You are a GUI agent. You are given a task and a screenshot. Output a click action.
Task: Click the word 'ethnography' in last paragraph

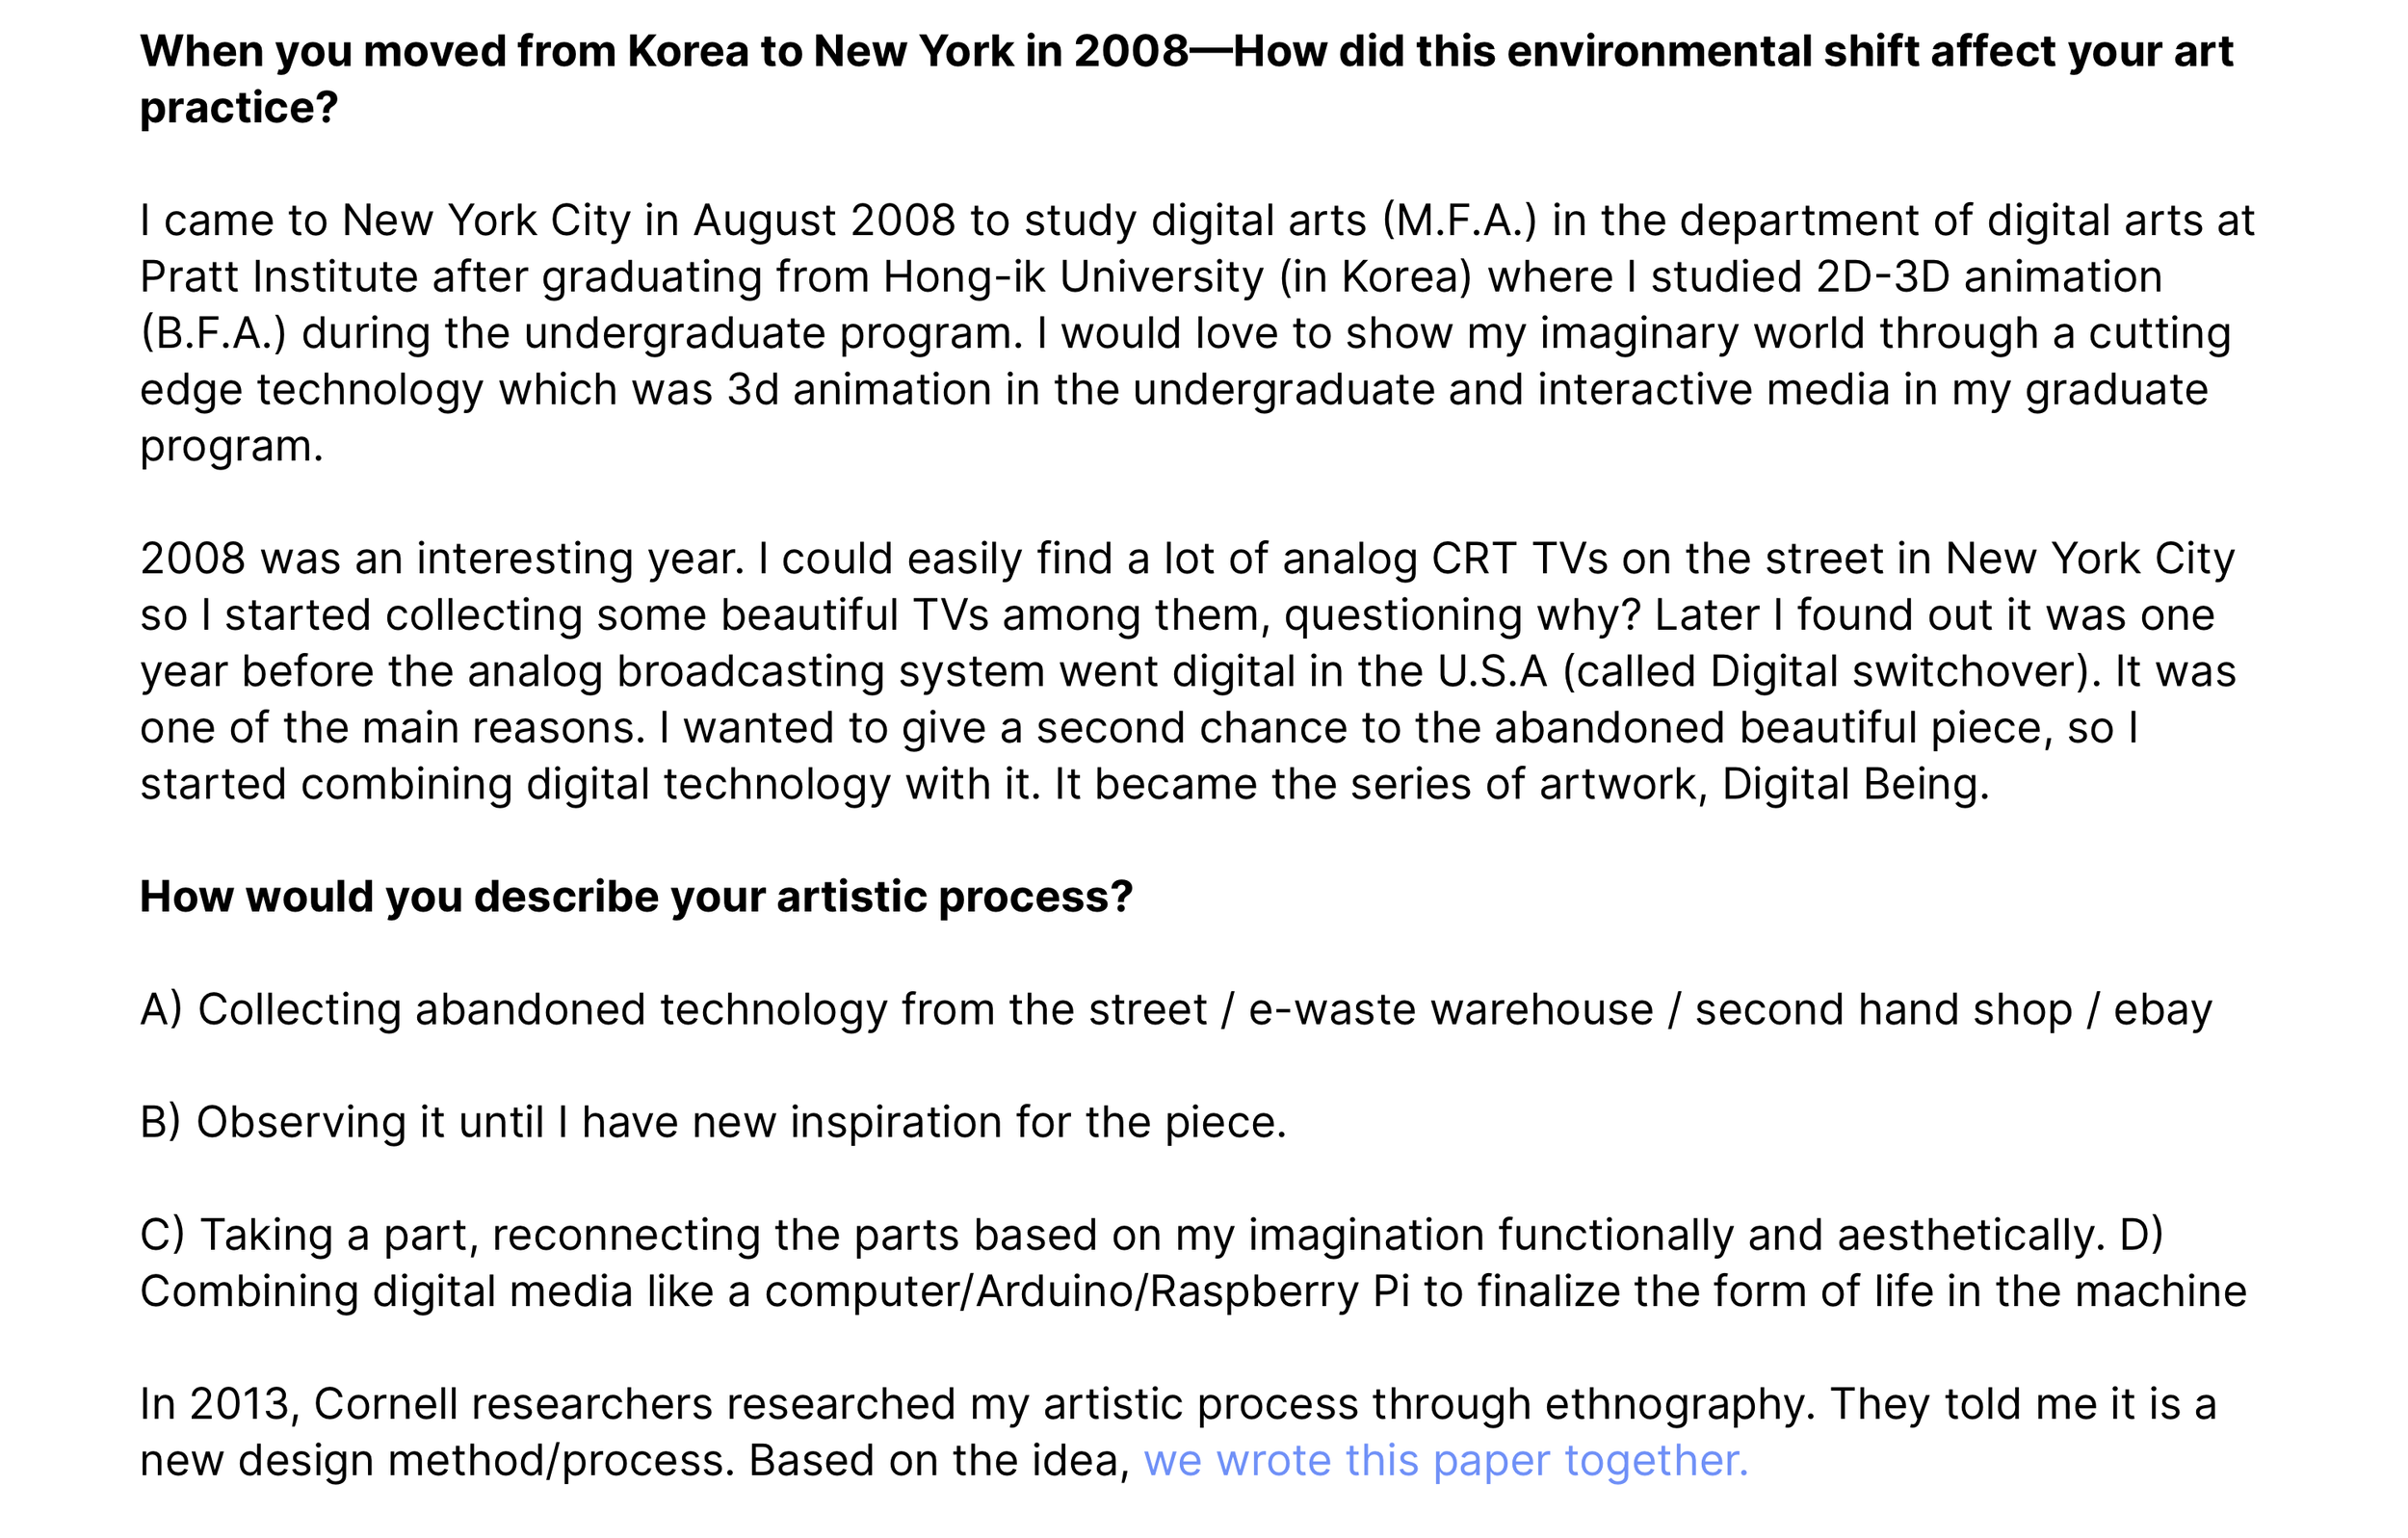coord(1673,1405)
